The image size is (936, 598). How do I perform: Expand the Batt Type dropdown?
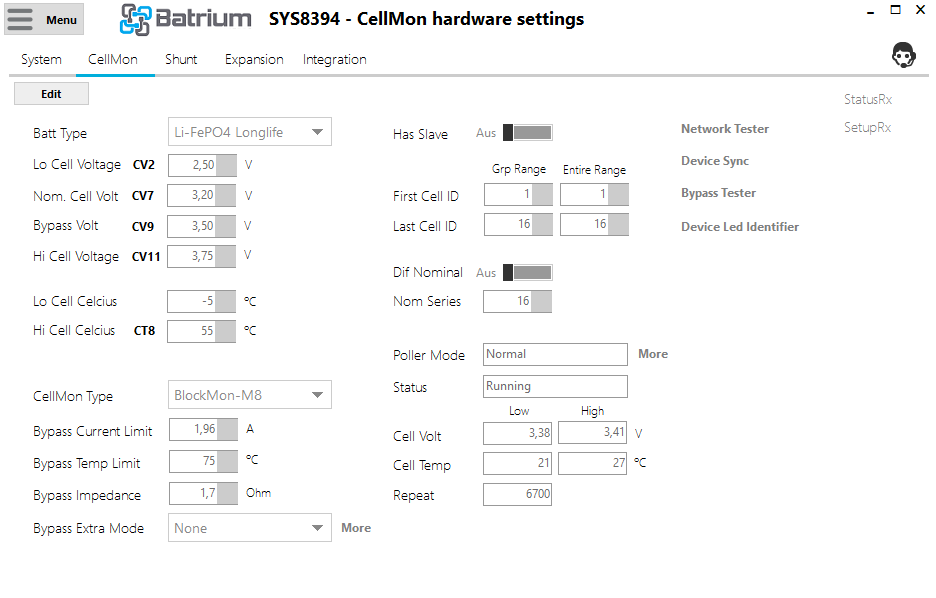(x=250, y=132)
